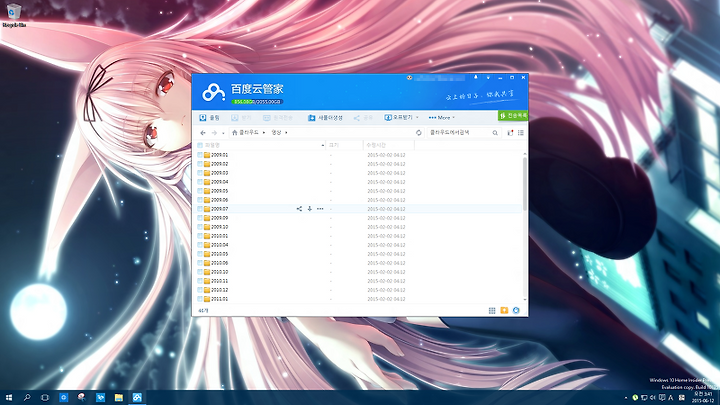Sort by the size column header
The image size is (720, 405).
click(344, 145)
